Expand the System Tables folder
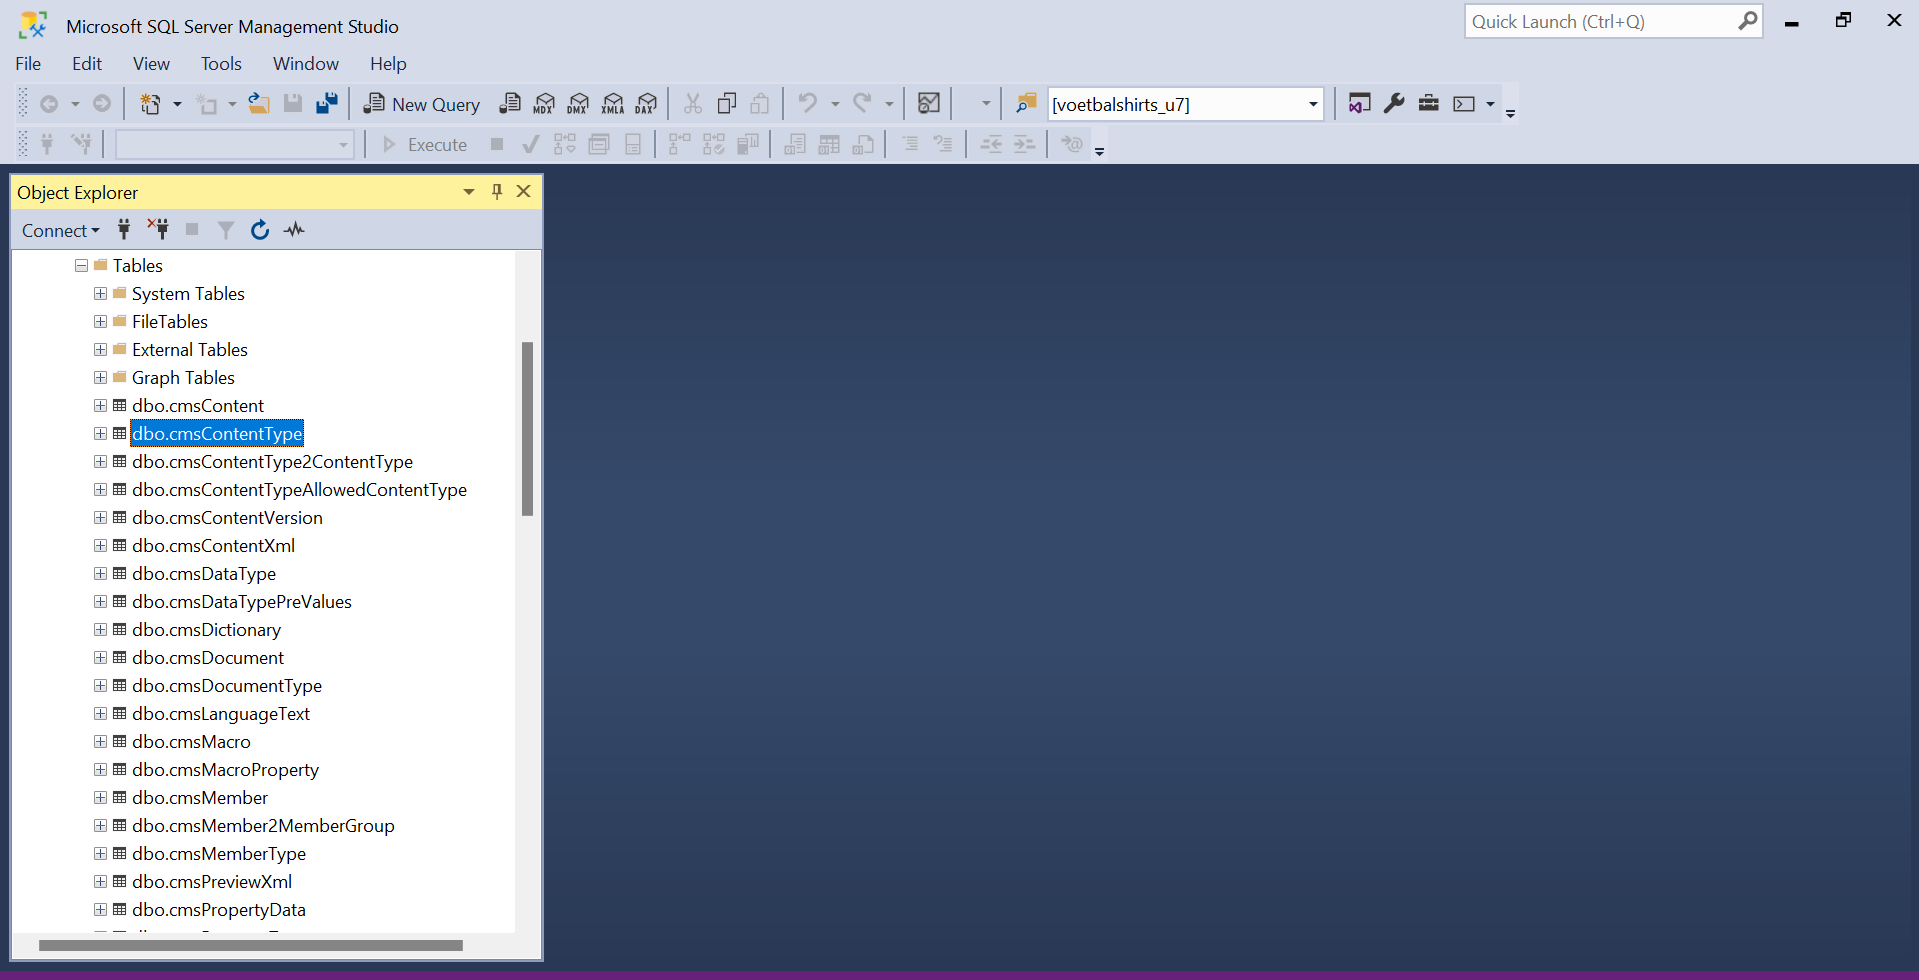 100,294
